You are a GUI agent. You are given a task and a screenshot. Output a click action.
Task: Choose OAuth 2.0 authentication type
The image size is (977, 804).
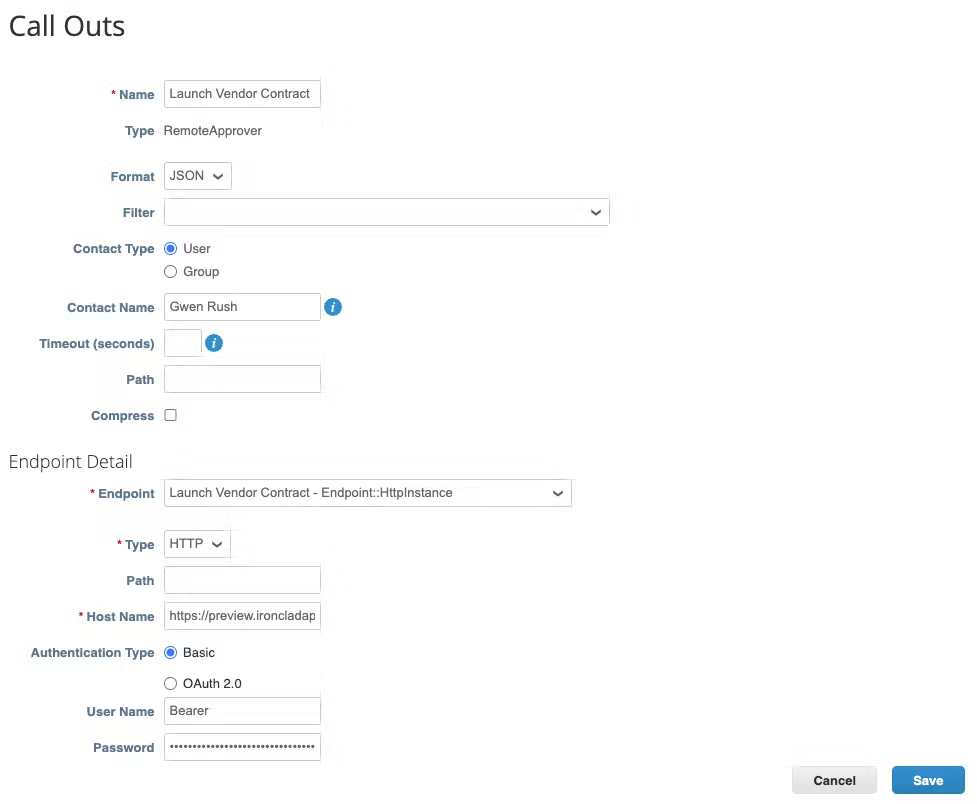point(170,684)
